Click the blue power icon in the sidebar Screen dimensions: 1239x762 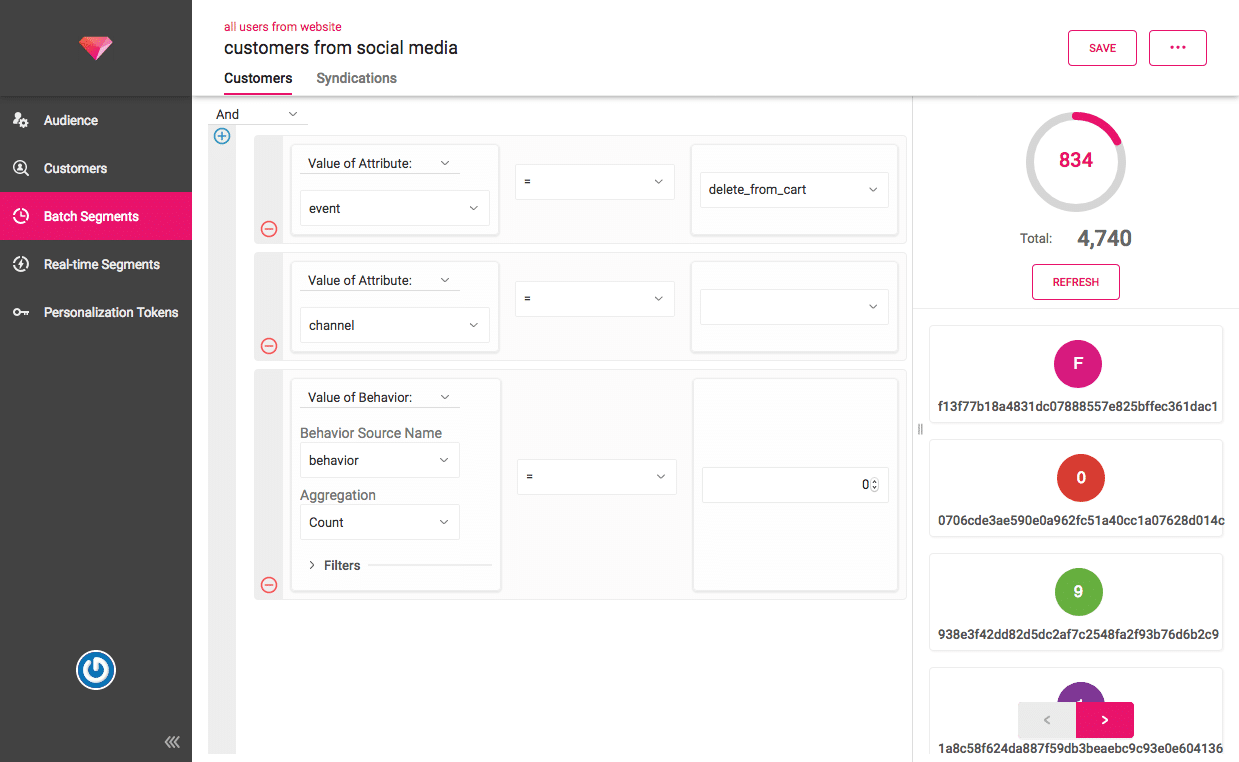point(96,670)
